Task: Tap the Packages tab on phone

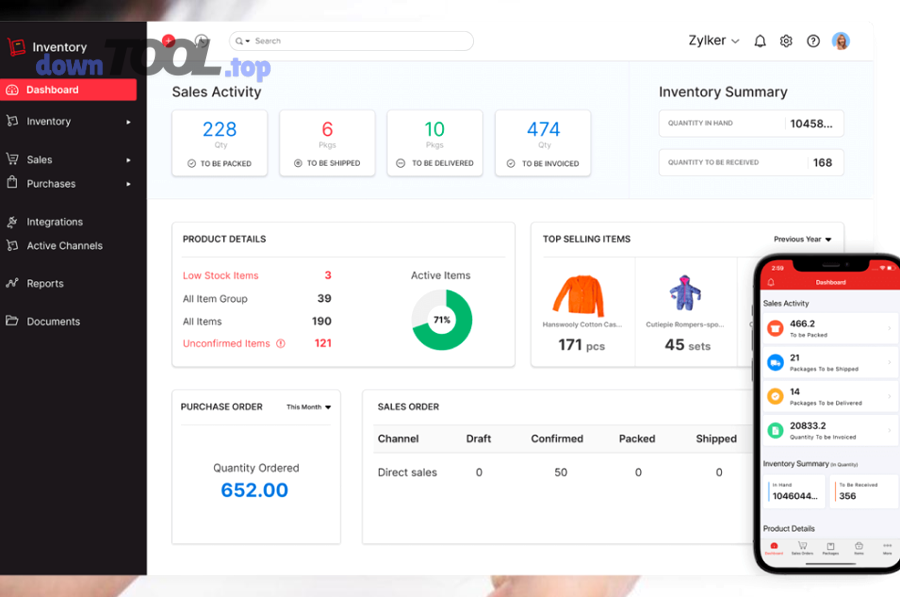Action: point(831,548)
